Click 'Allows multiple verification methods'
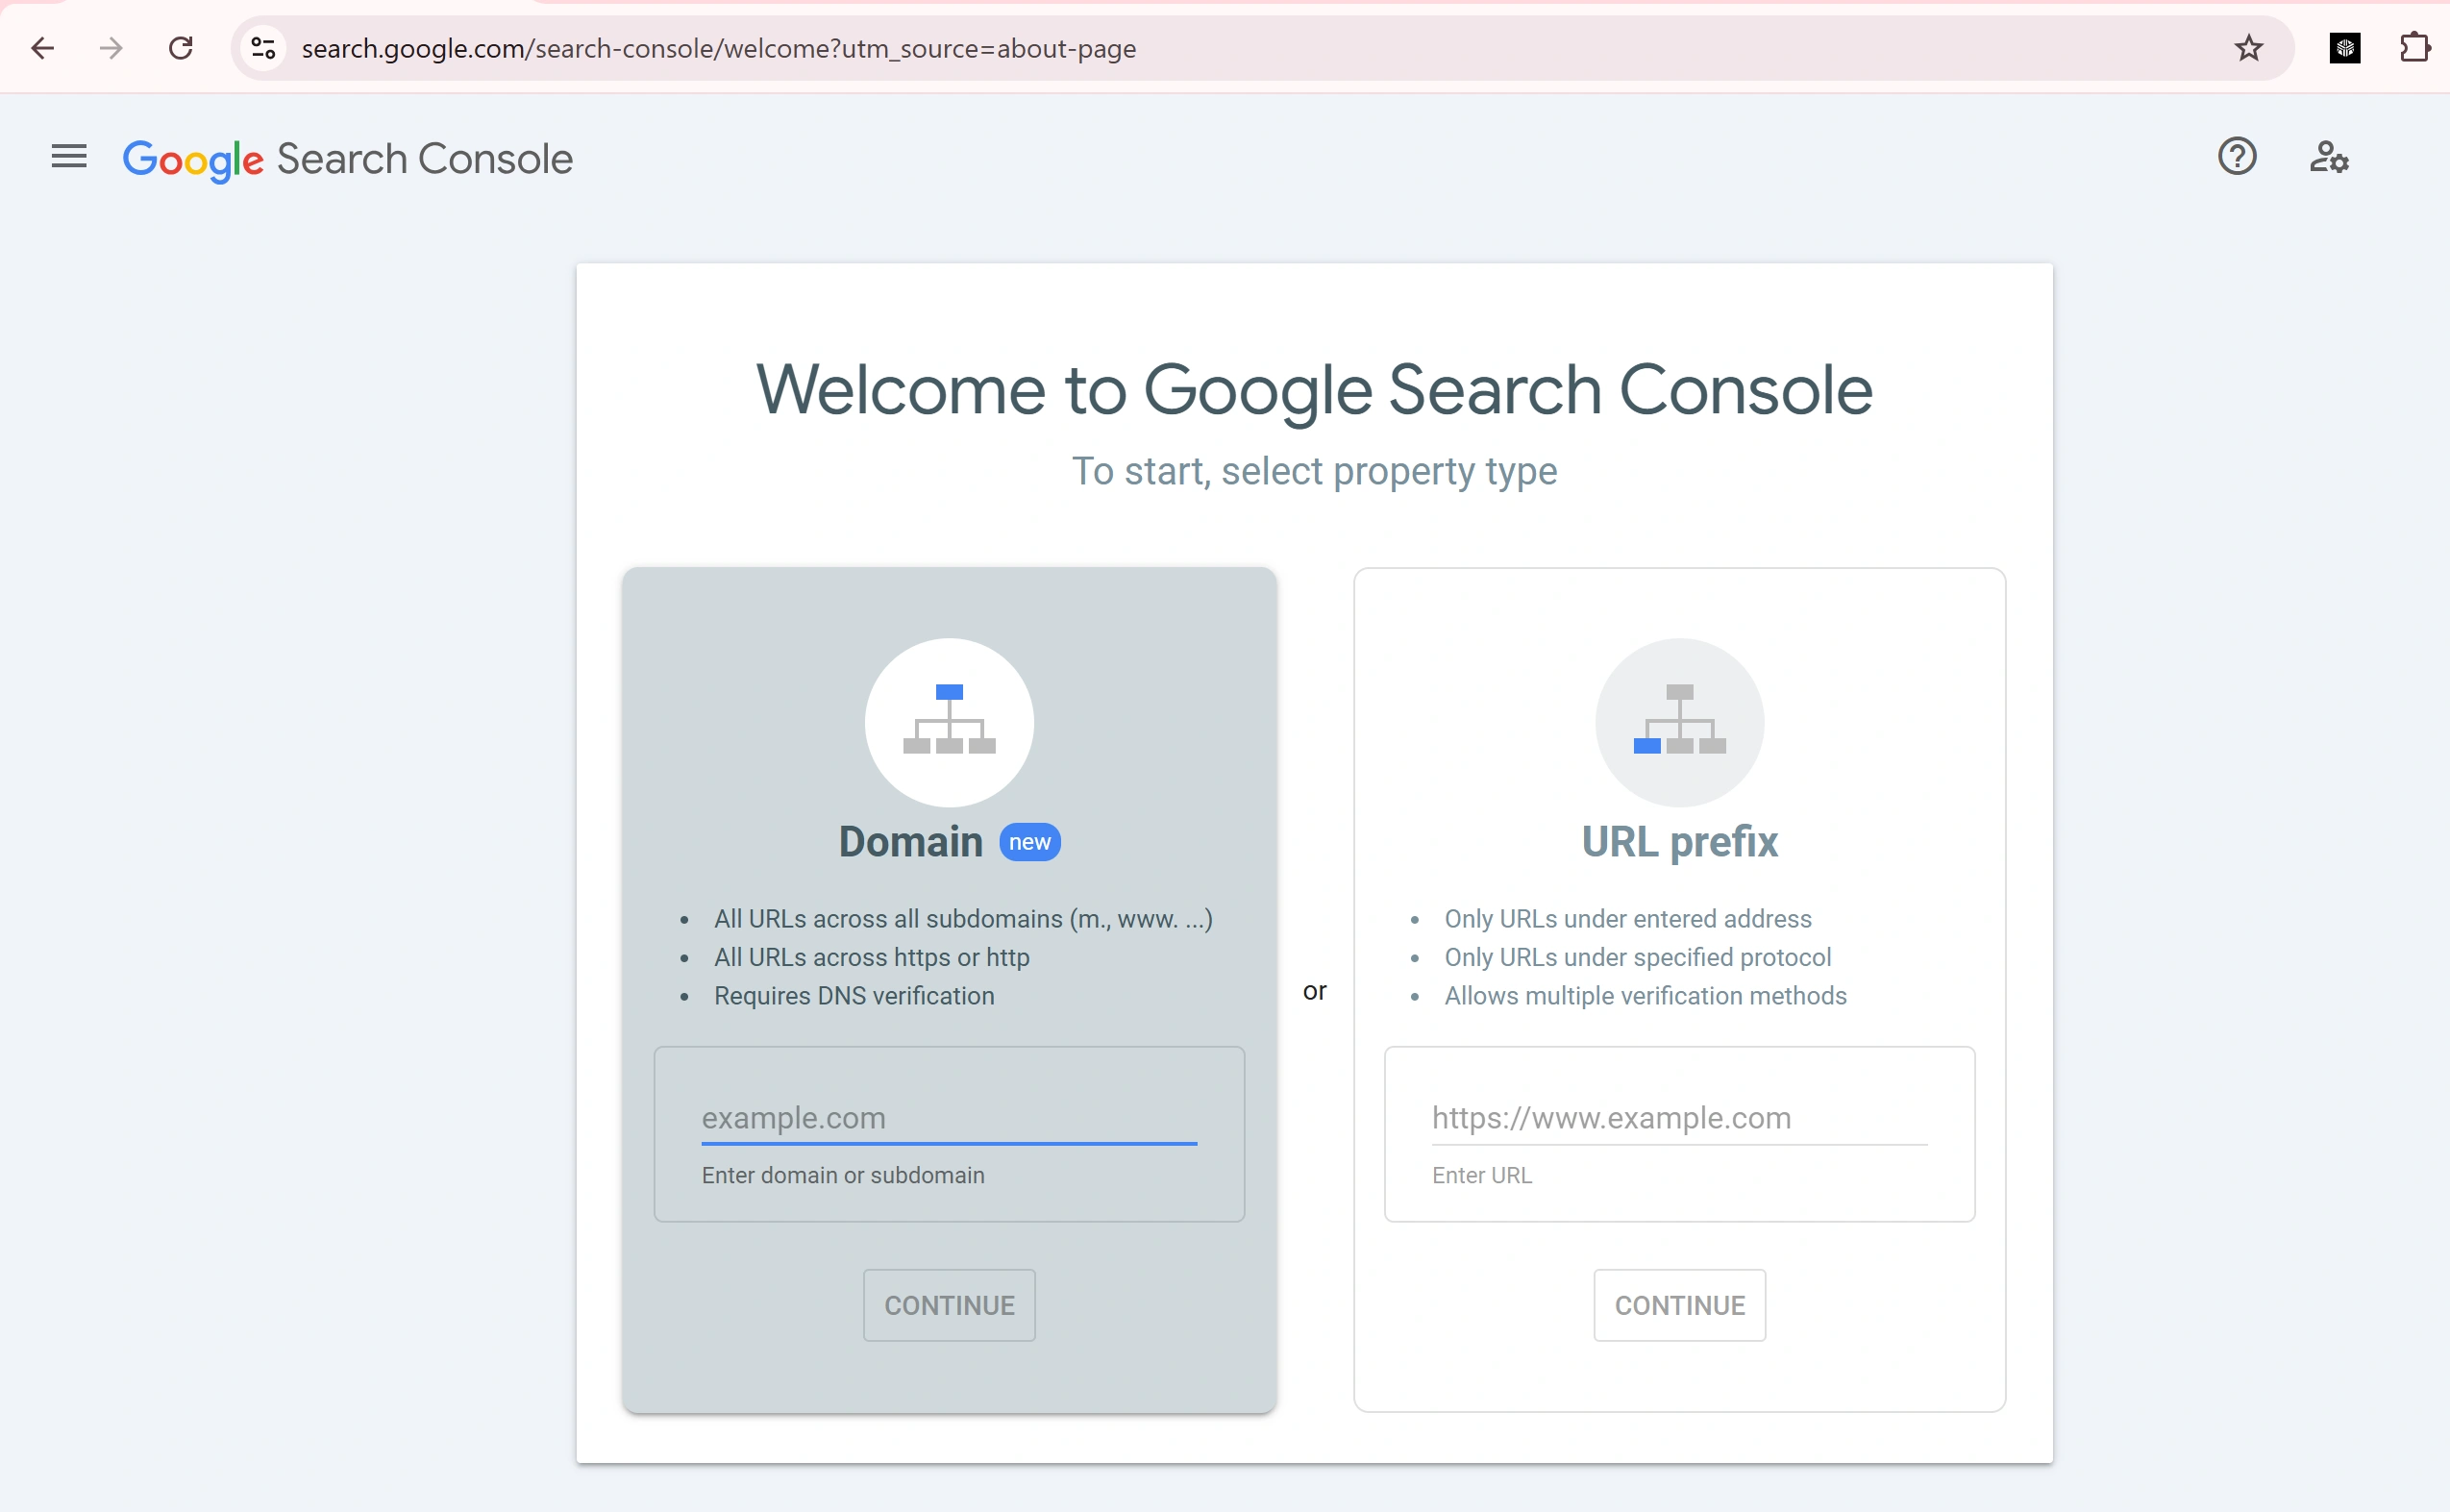Image resolution: width=2450 pixels, height=1512 pixels. coord(1645,996)
